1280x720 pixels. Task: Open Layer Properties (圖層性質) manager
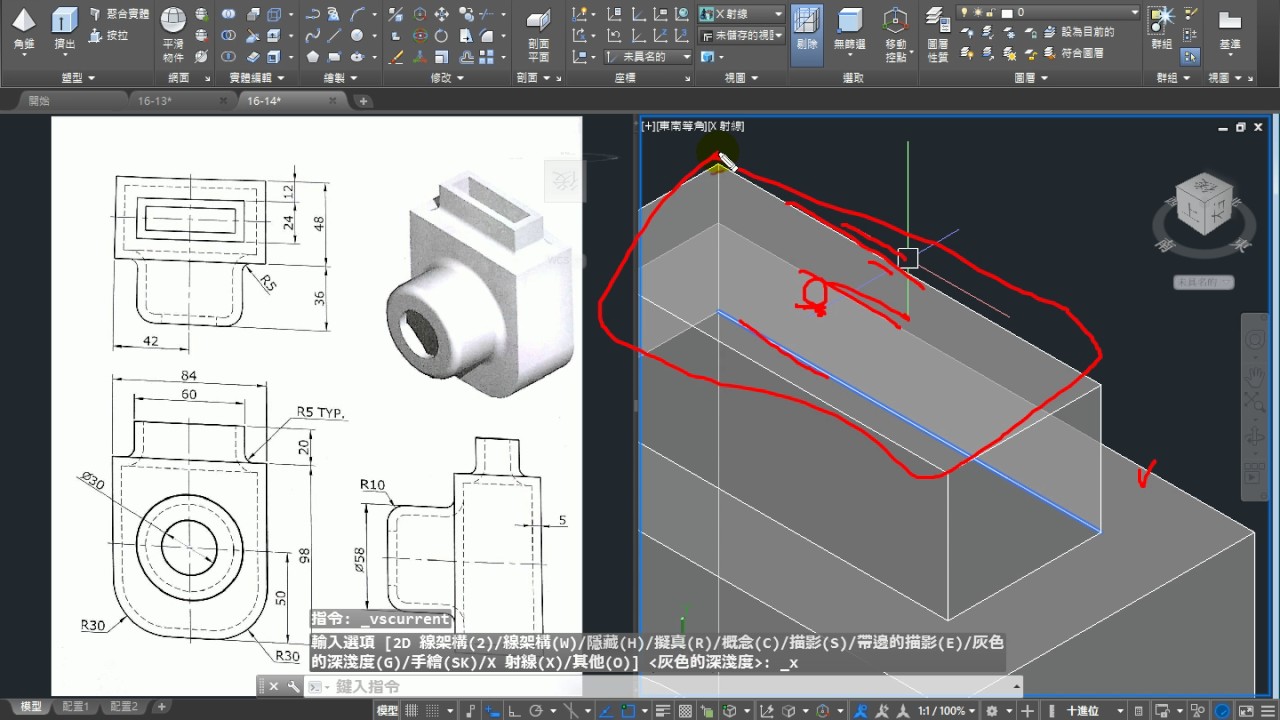coord(937,34)
